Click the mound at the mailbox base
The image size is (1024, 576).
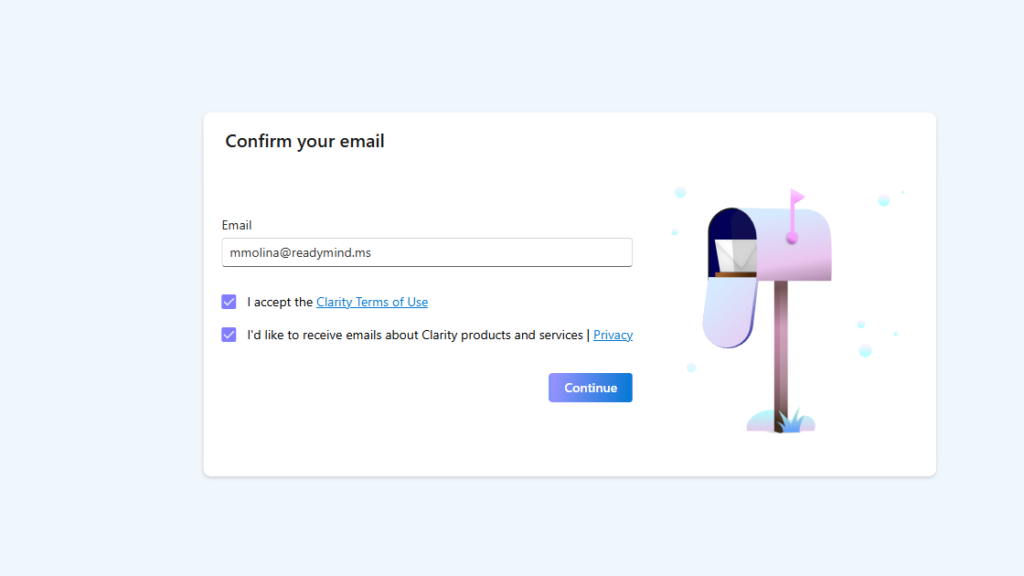point(781,421)
